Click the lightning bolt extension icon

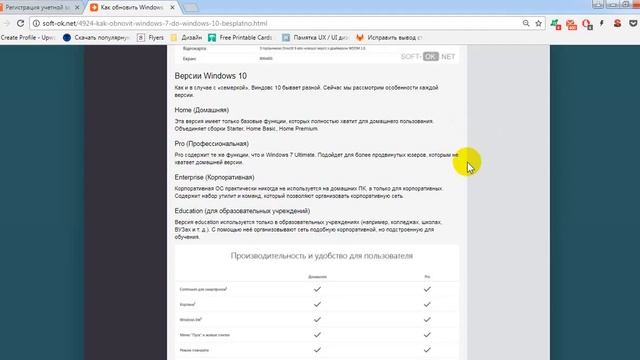602,24
